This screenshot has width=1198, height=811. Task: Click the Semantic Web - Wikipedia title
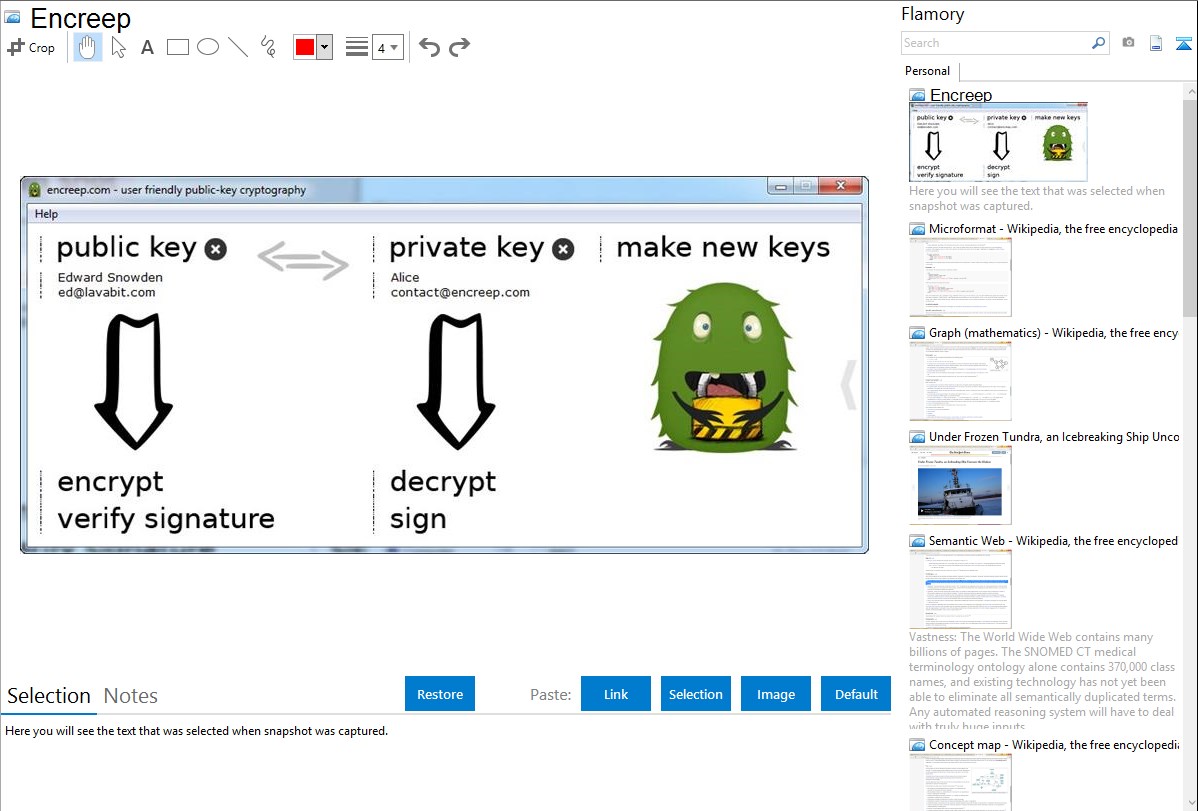(x=1053, y=540)
